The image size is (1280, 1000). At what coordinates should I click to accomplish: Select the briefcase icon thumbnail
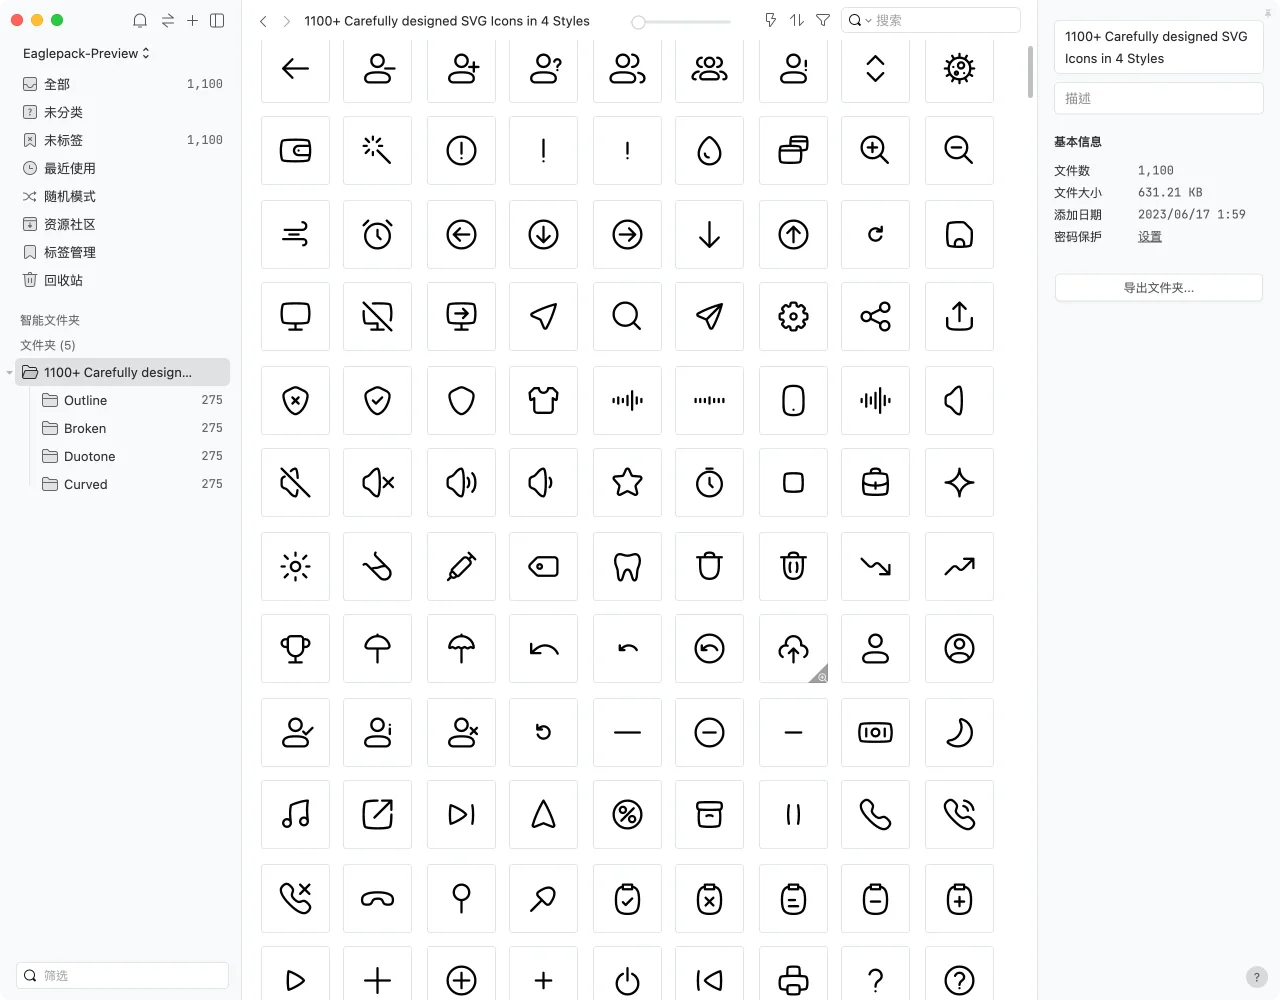[875, 482]
